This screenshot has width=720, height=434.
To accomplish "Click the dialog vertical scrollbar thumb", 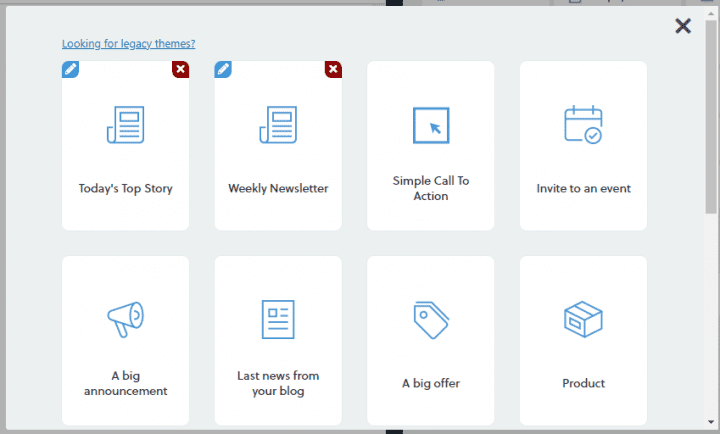I will pos(711,117).
